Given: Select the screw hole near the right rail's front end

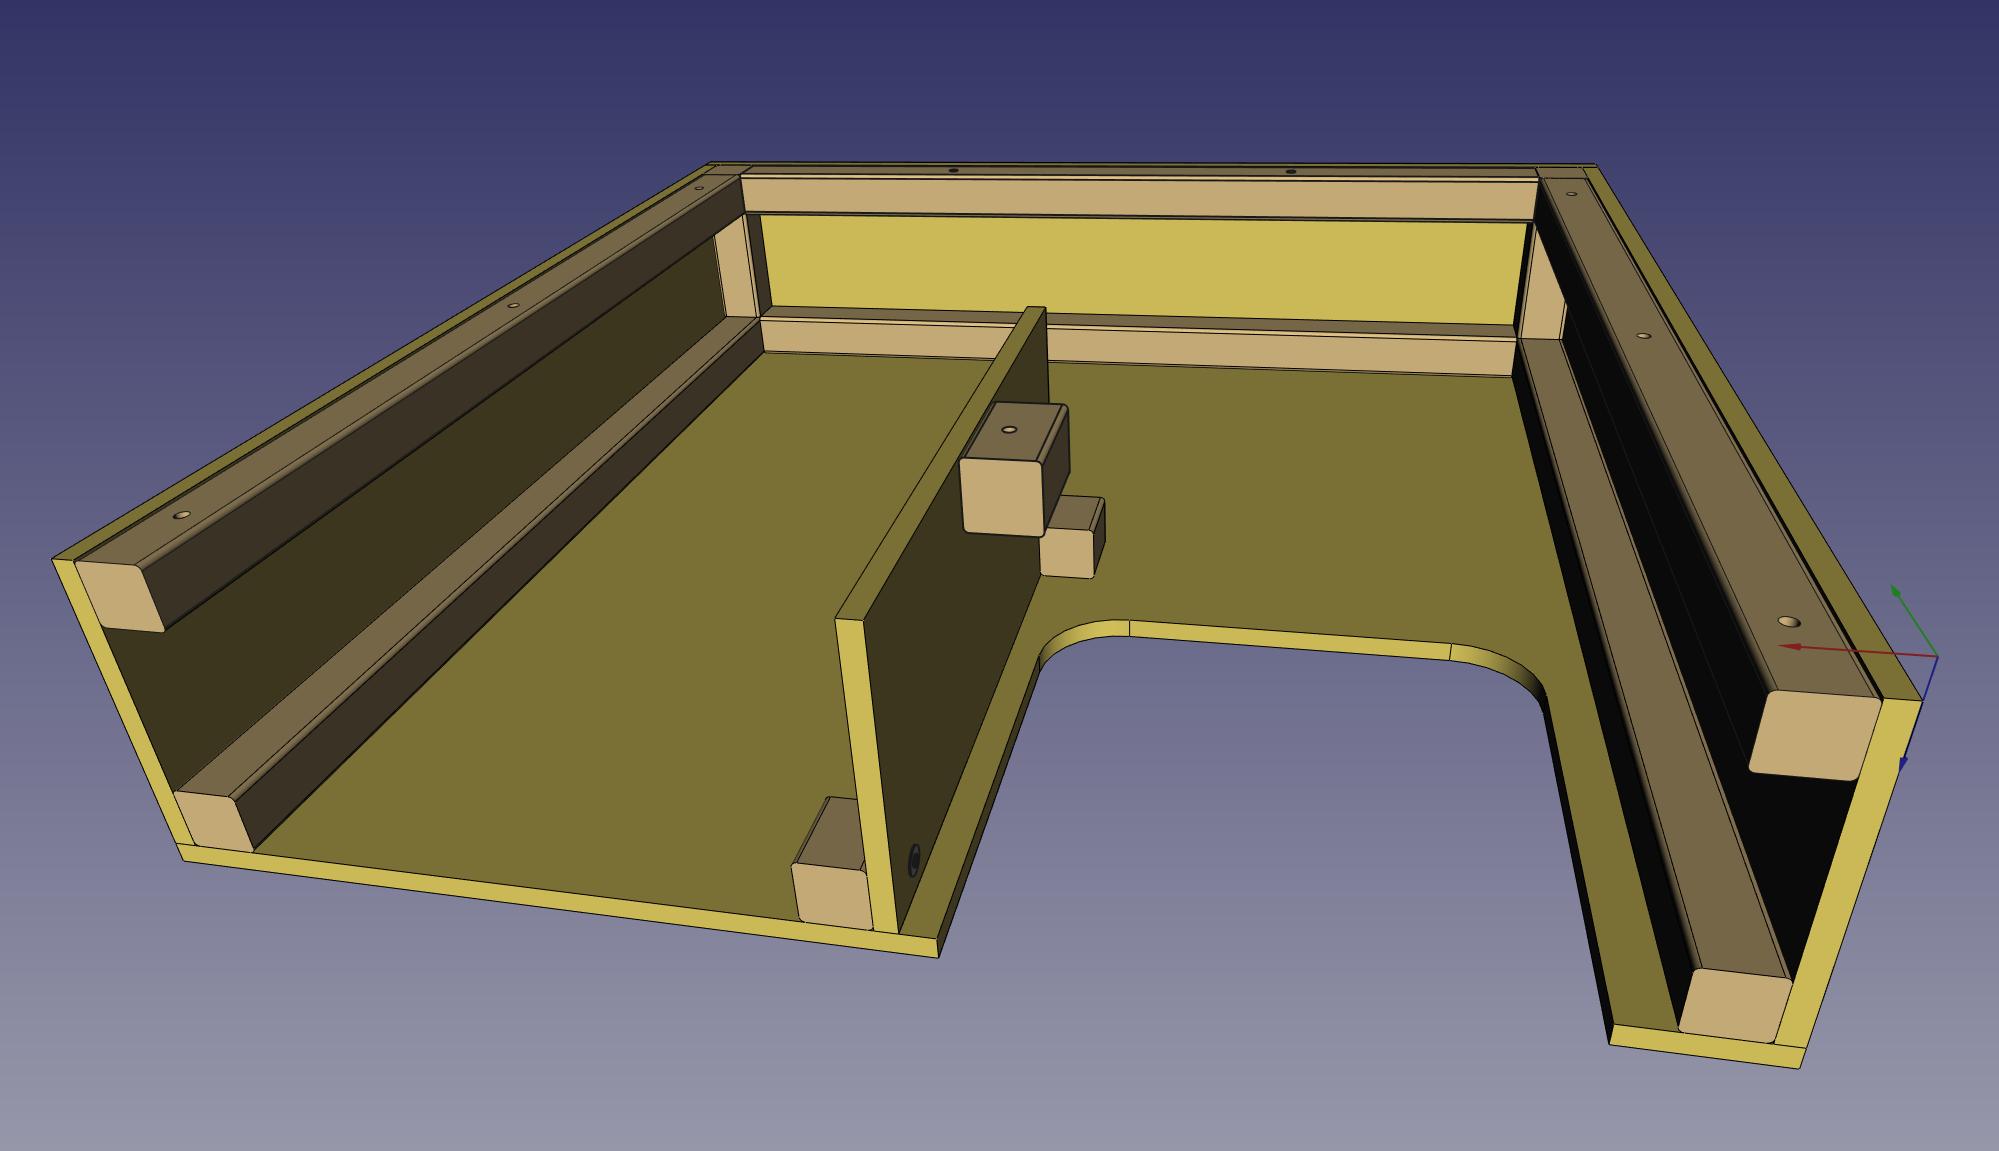Looking at the screenshot, I should (1790, 622).
